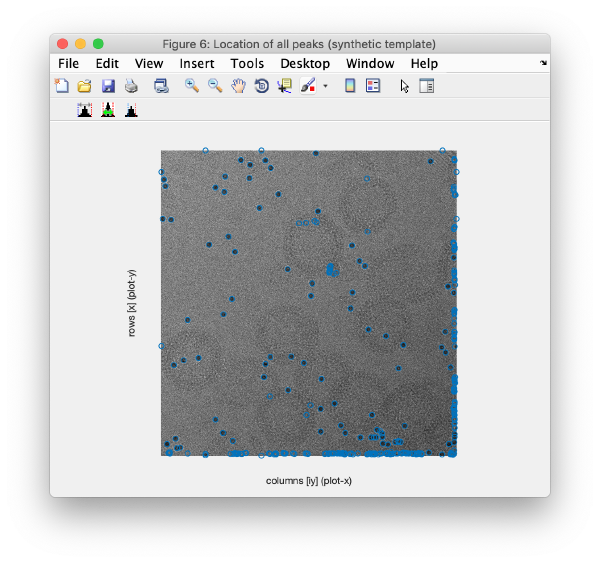Viewport: 600px width, 563px height.
Task: Print the figure using the printer icon
Action: tap(130, 86)
